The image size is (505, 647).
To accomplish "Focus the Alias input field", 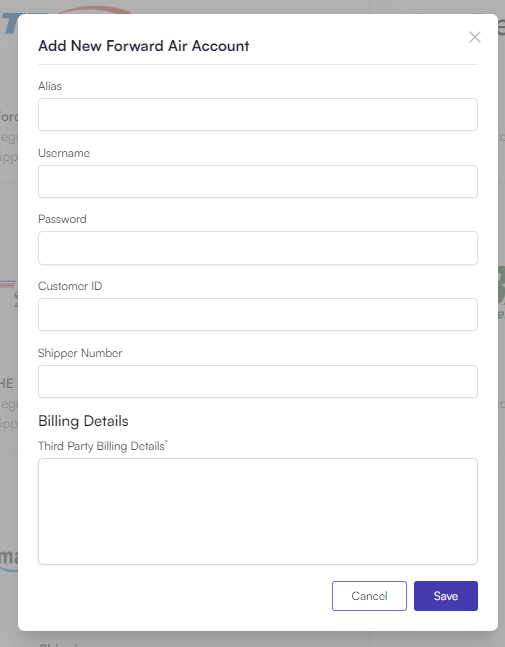I will 258,114.
